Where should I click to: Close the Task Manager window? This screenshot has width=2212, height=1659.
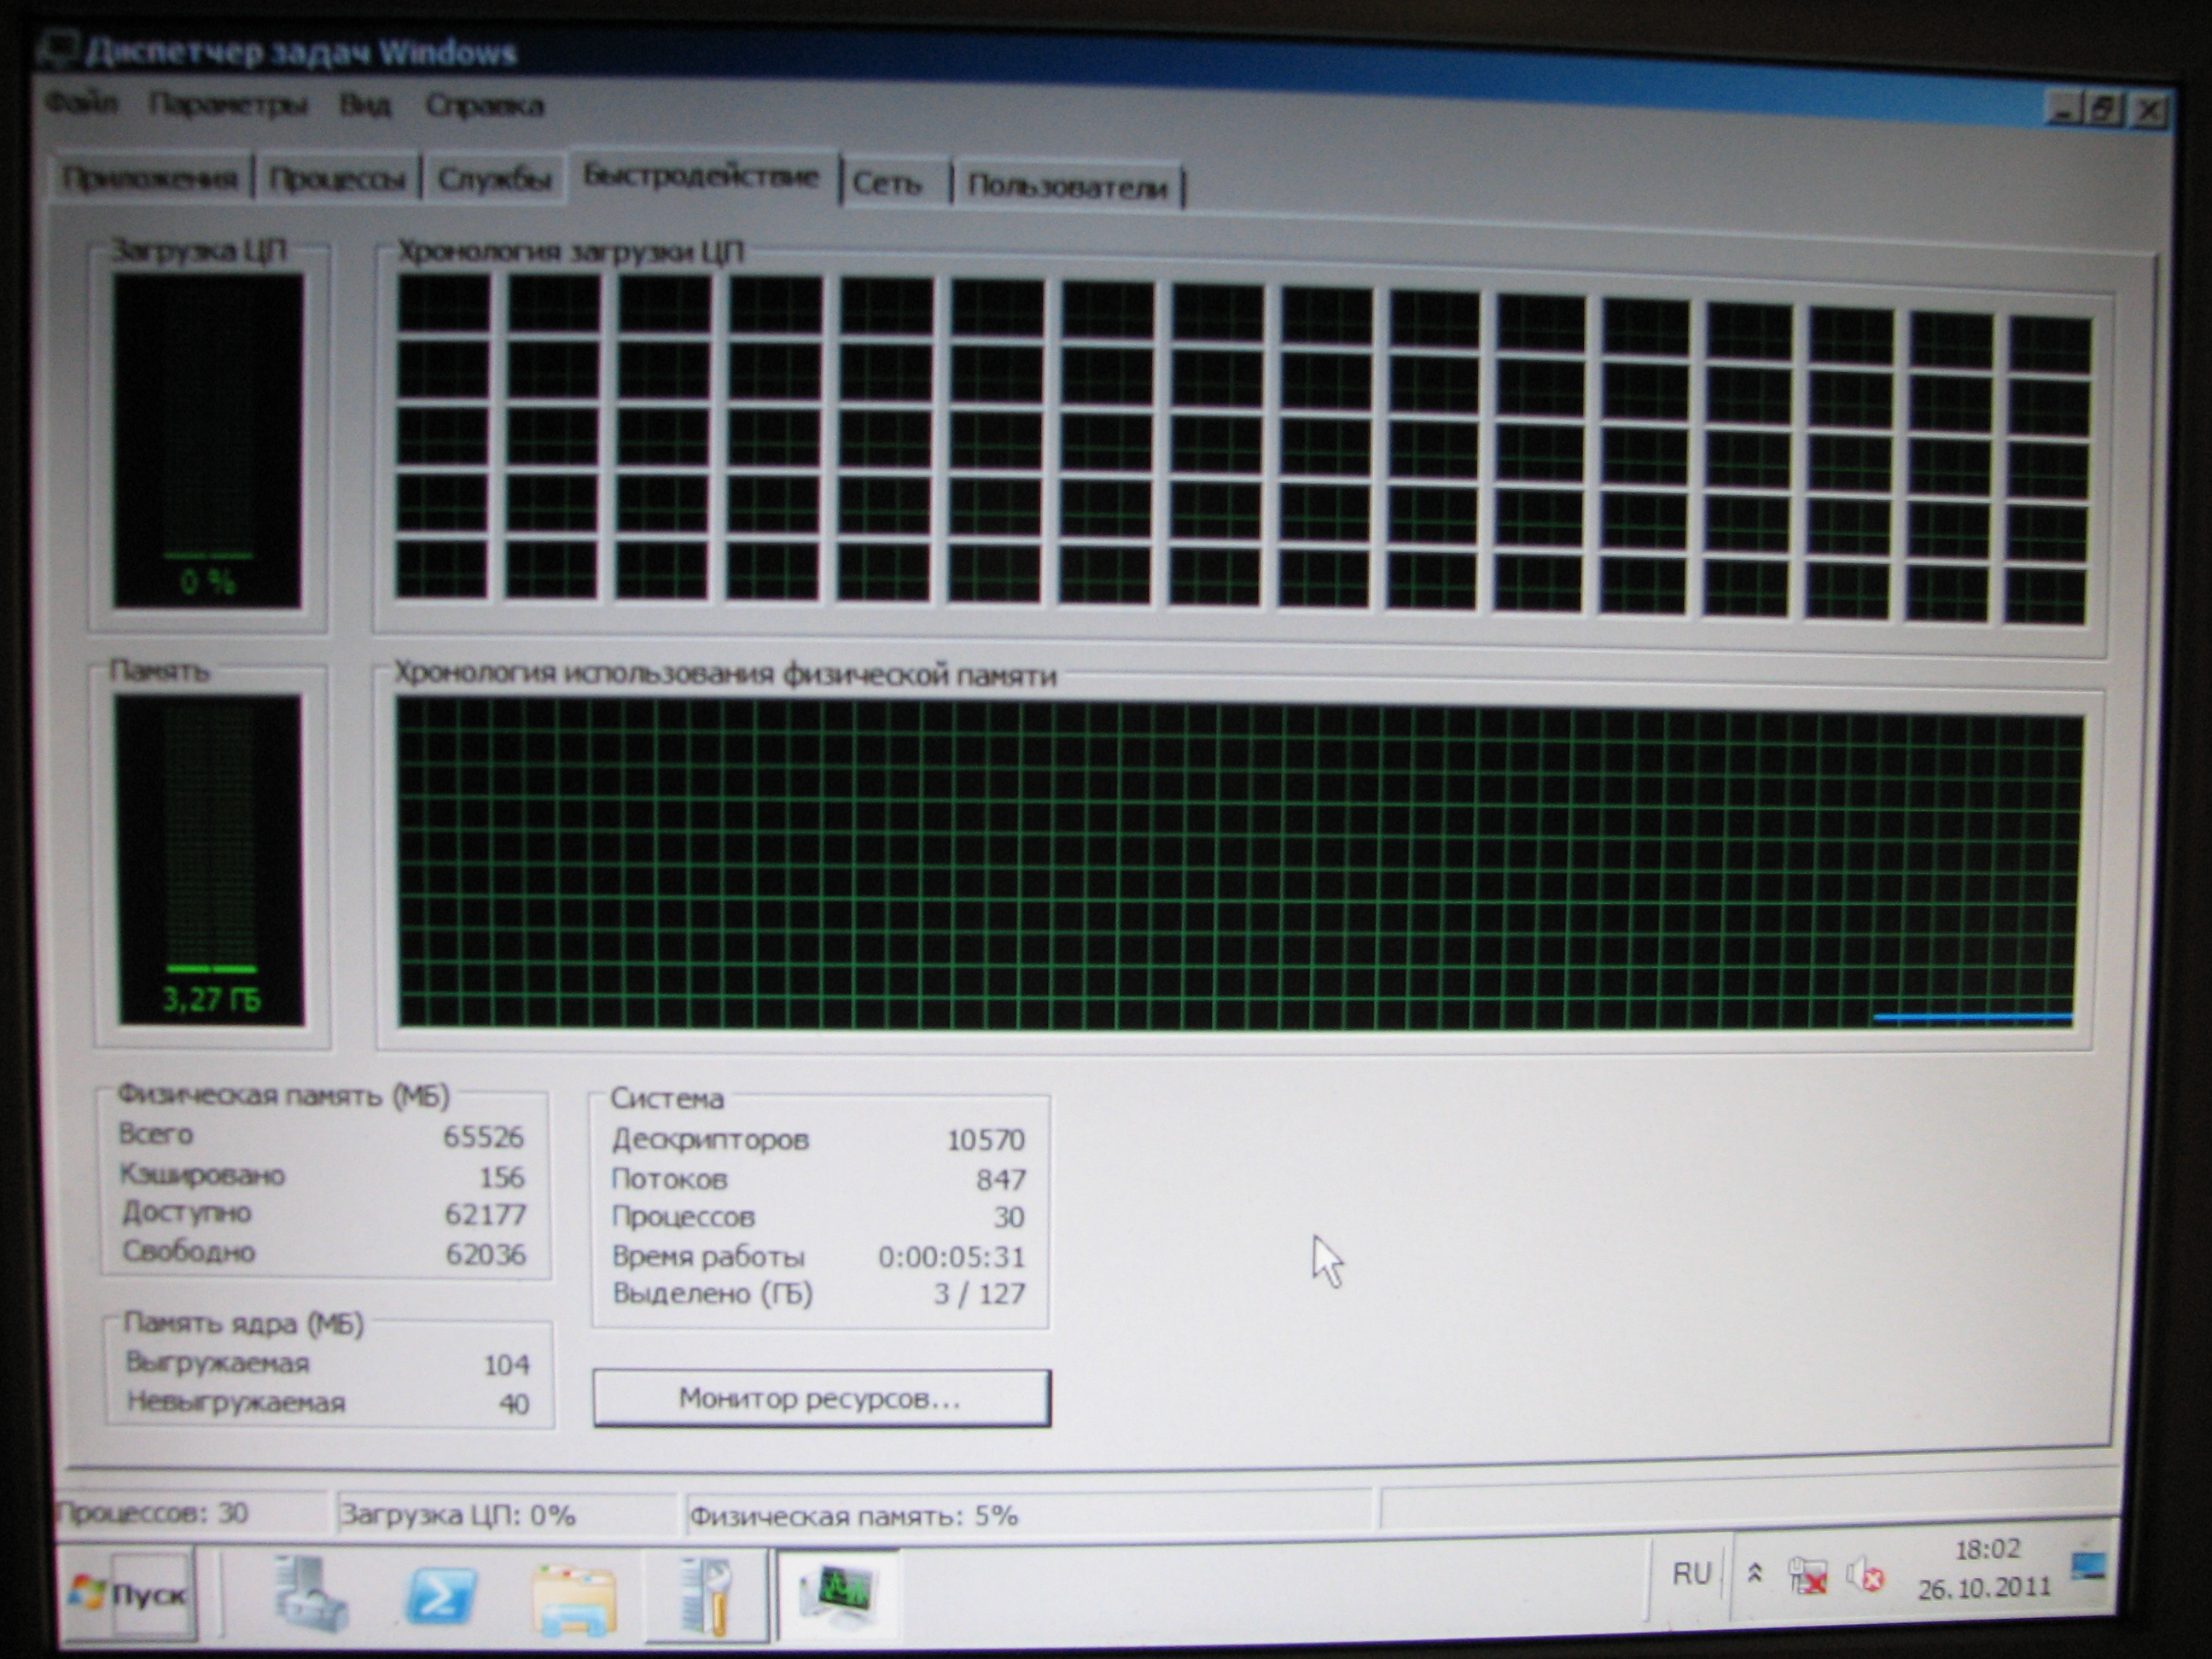coord(2148,110)
